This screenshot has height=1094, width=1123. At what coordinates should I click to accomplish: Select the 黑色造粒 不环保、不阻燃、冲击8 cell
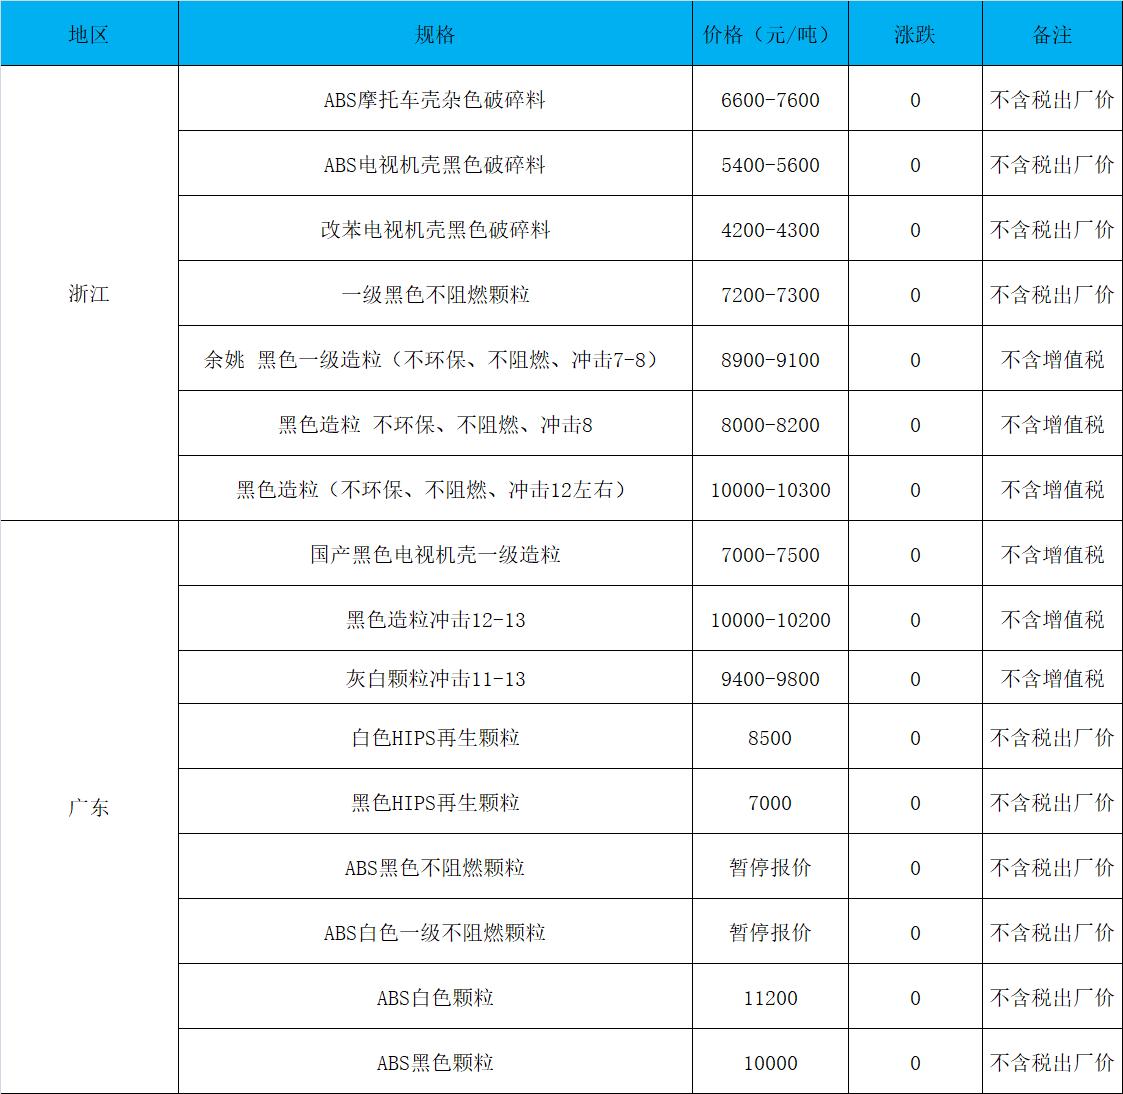435,425
